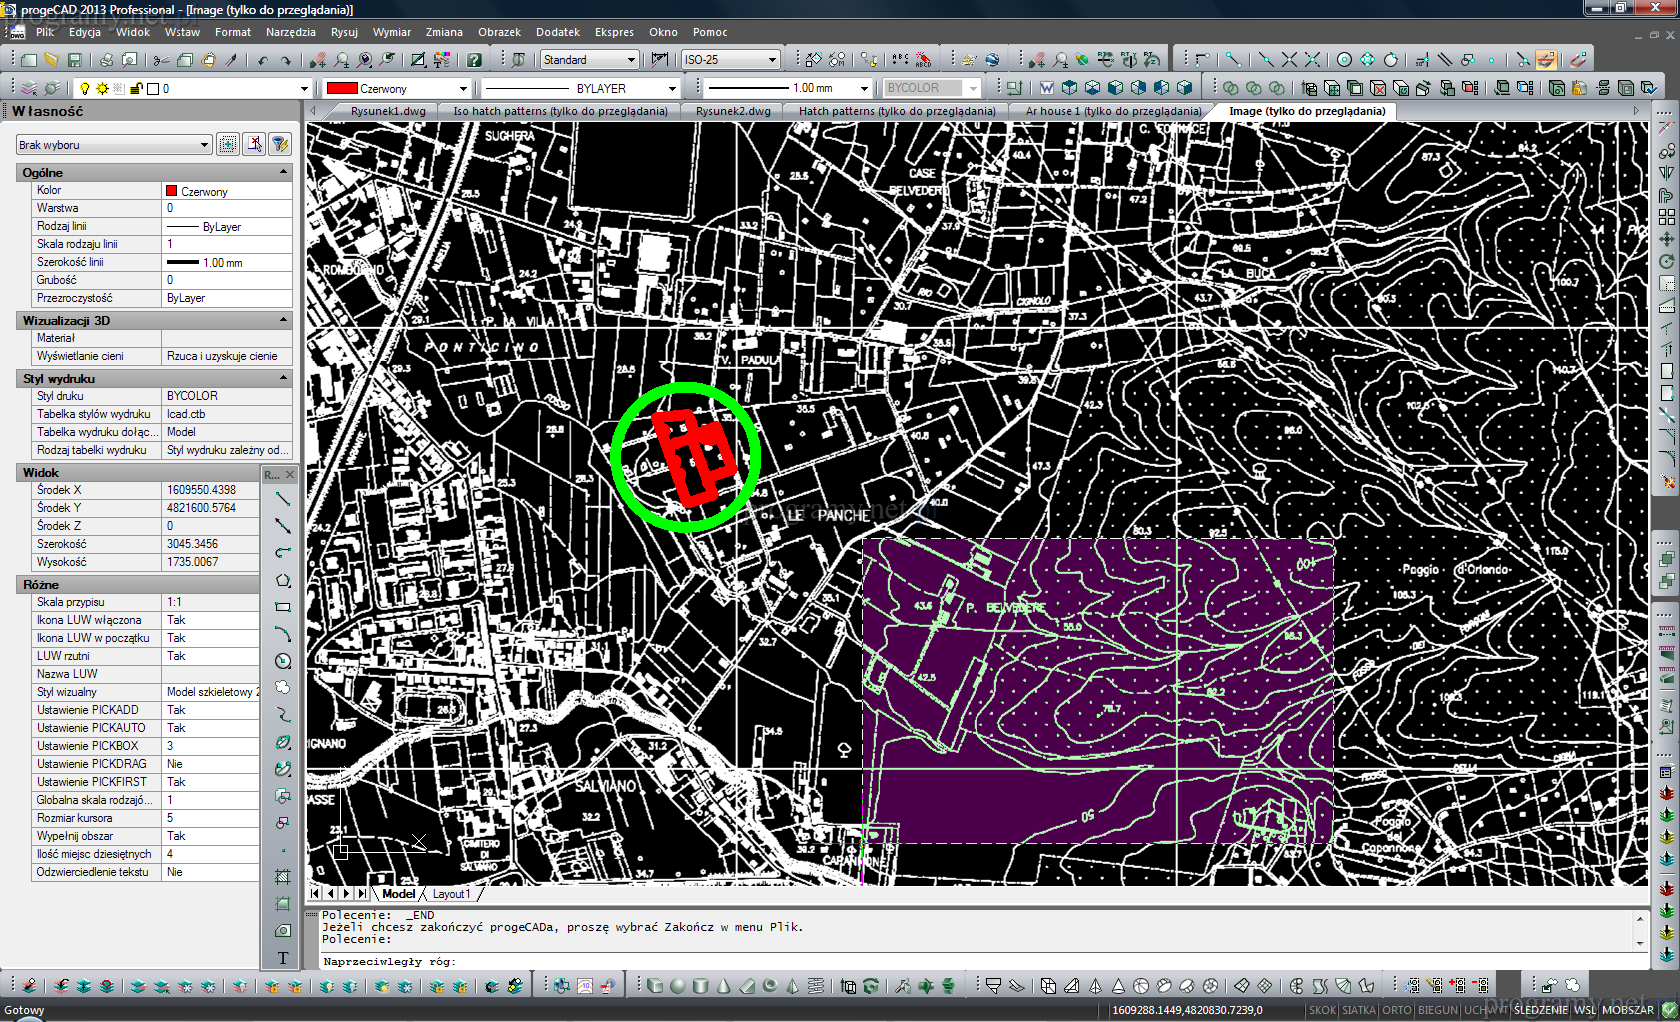Image resolution: width=1680 pixels, height=1022 pixels.
Task: Click the Save drawing icon
Action: coord(74,60)
